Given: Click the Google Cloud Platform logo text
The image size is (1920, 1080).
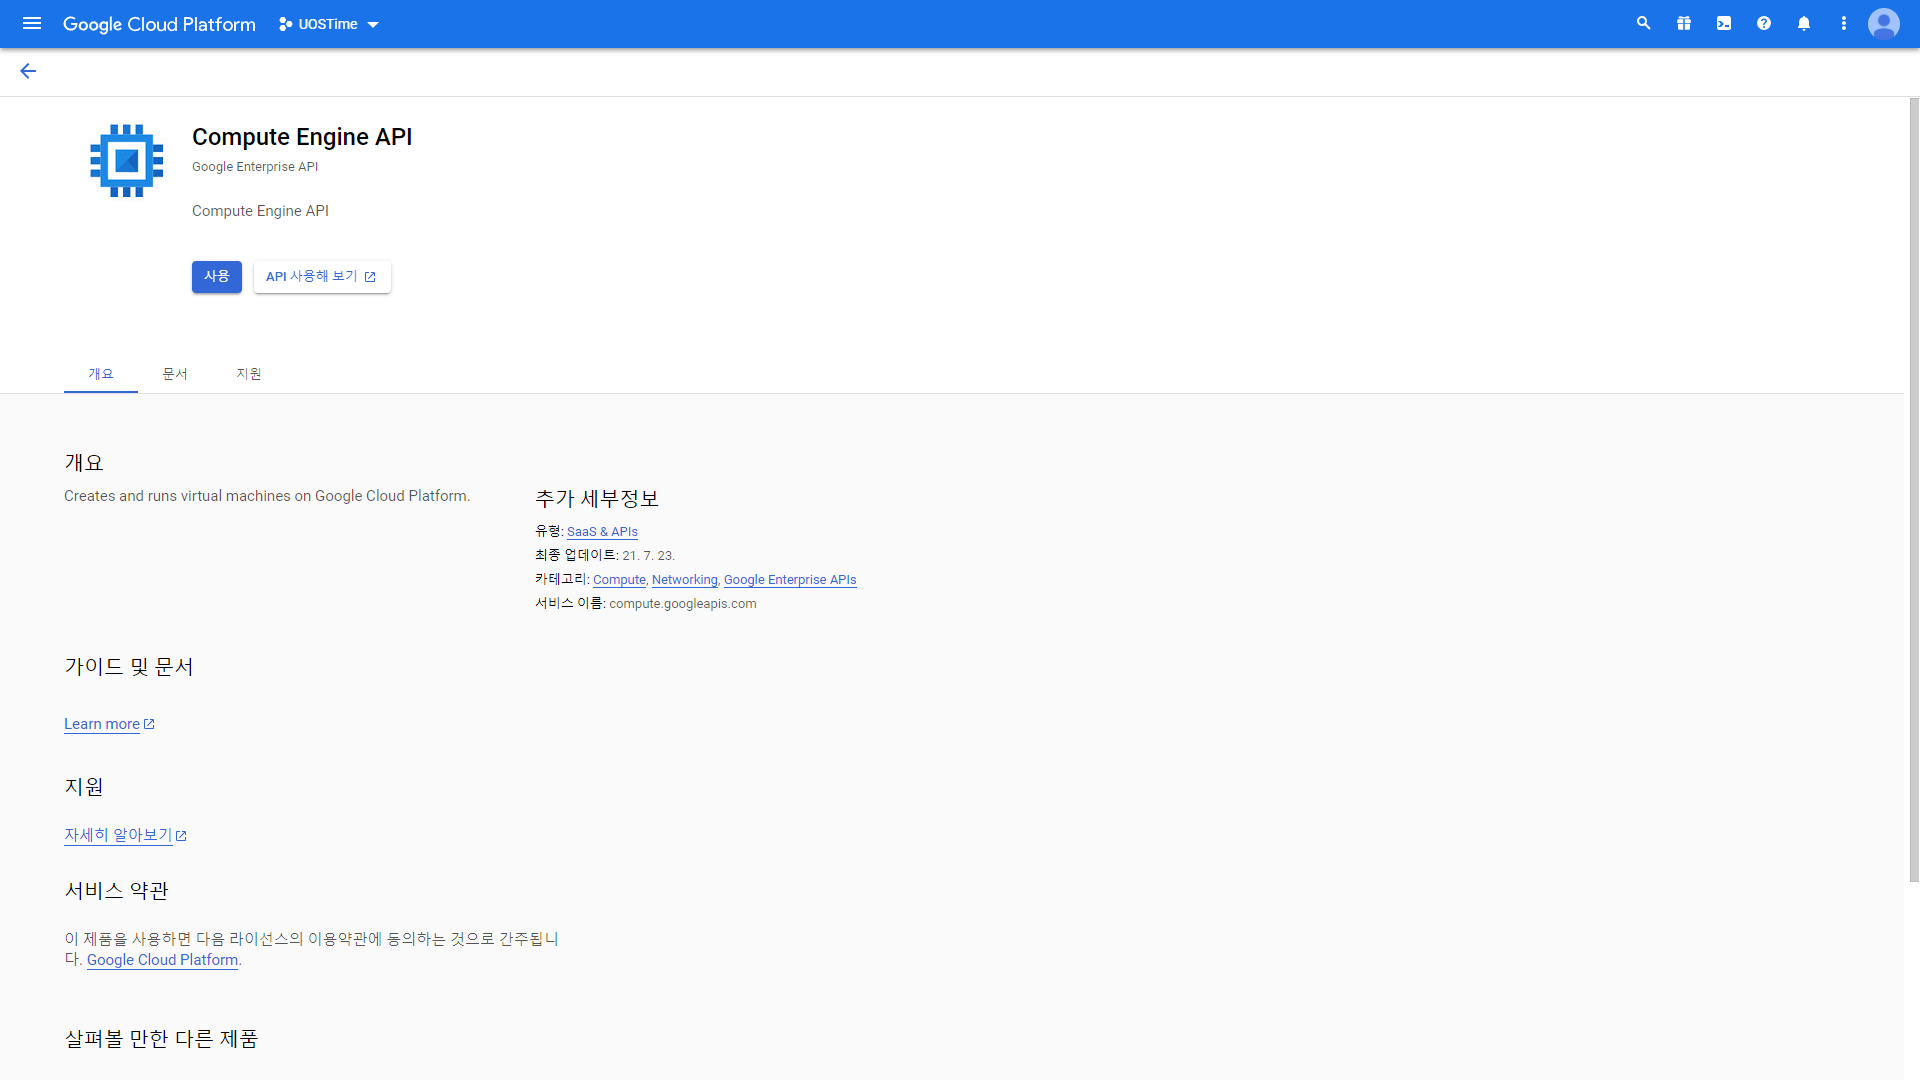Looking at the screenshot, I should [159, 24].
